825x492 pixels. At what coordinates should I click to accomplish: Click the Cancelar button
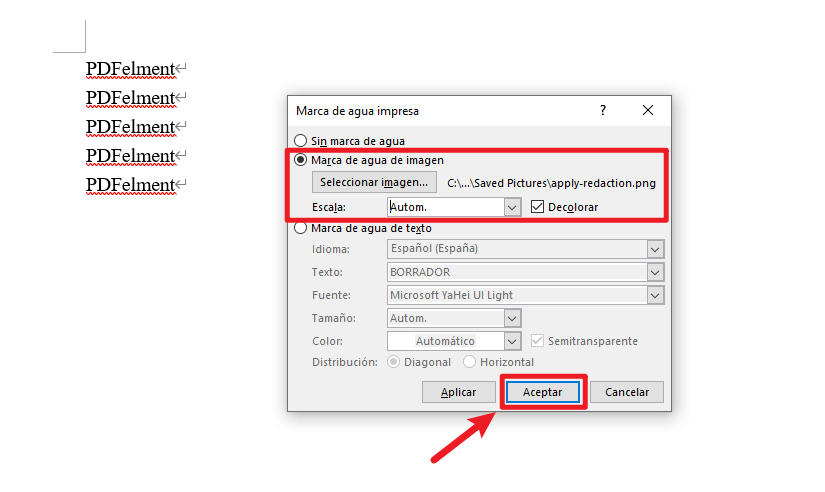(x=627, y=392)
